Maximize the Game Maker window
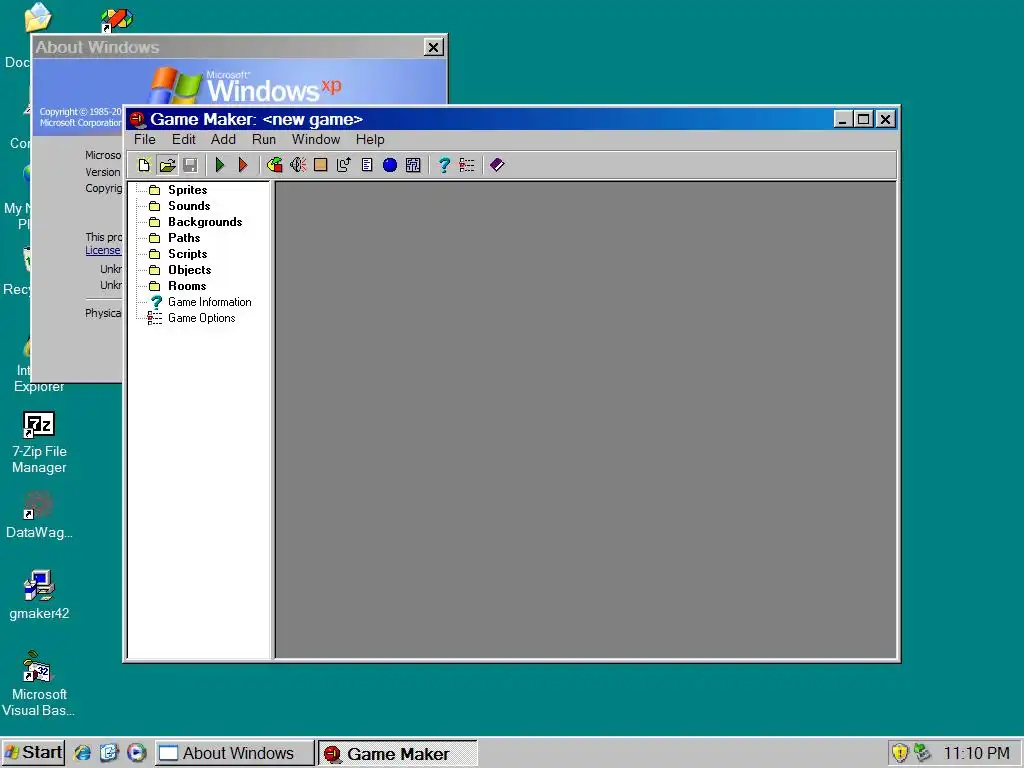The image size is (1024, 768). coord(863,120)
